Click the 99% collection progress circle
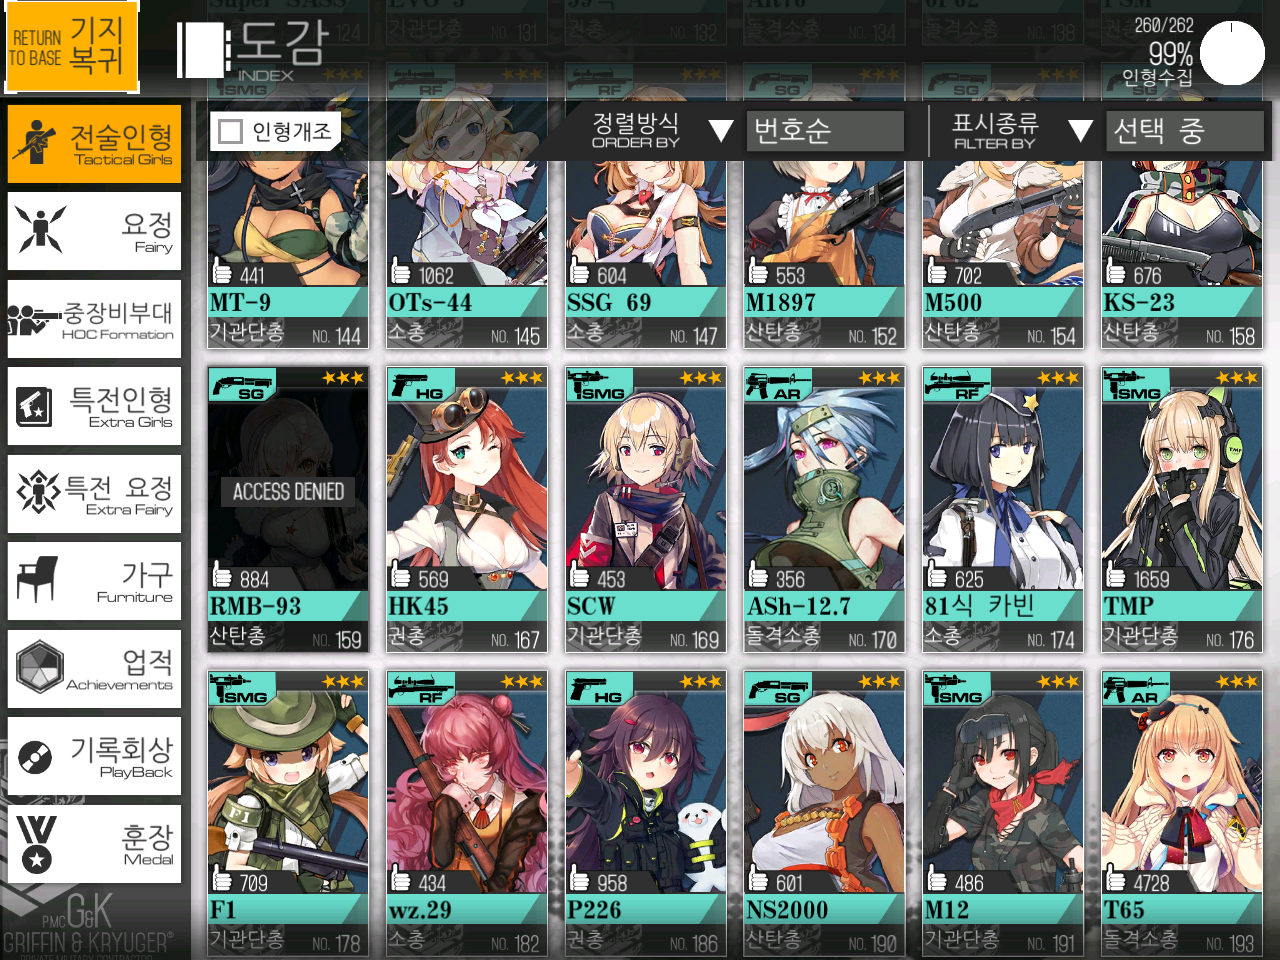Image resolution: width=1280 pixels, height=960 pixels. click(x=1232, y=53)
